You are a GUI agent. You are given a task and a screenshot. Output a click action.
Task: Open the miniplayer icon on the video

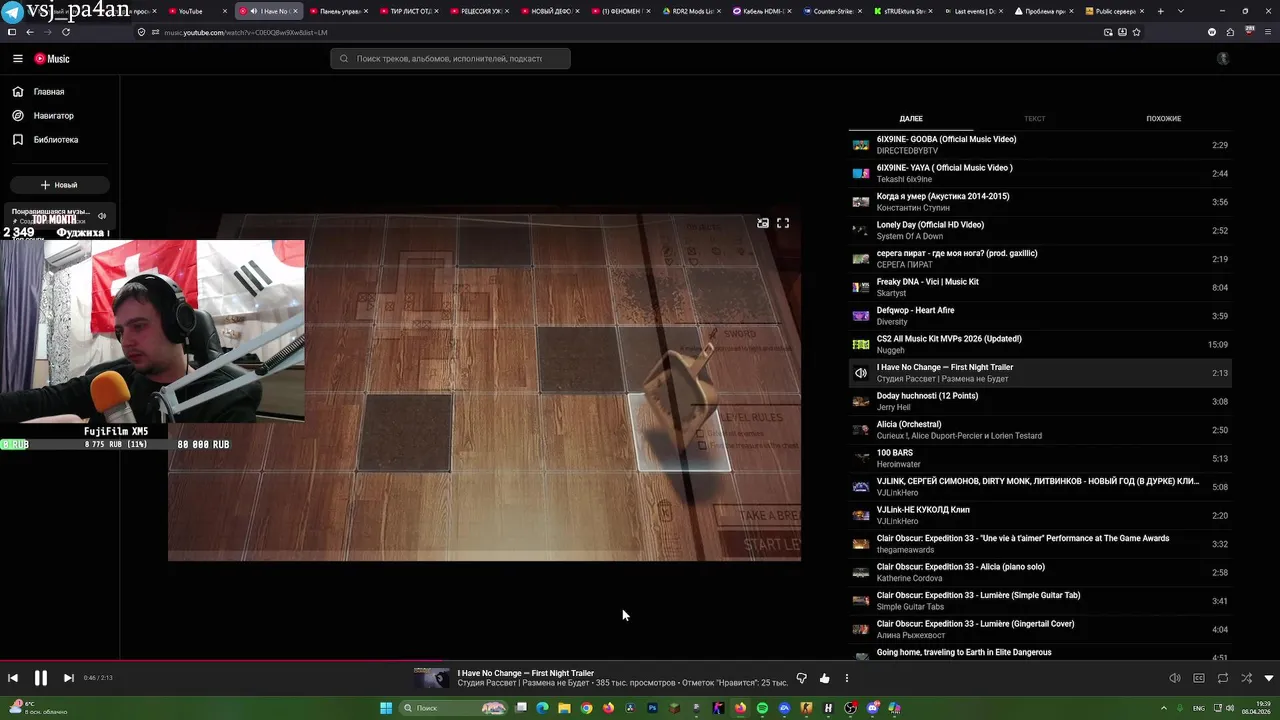[763, 223]
